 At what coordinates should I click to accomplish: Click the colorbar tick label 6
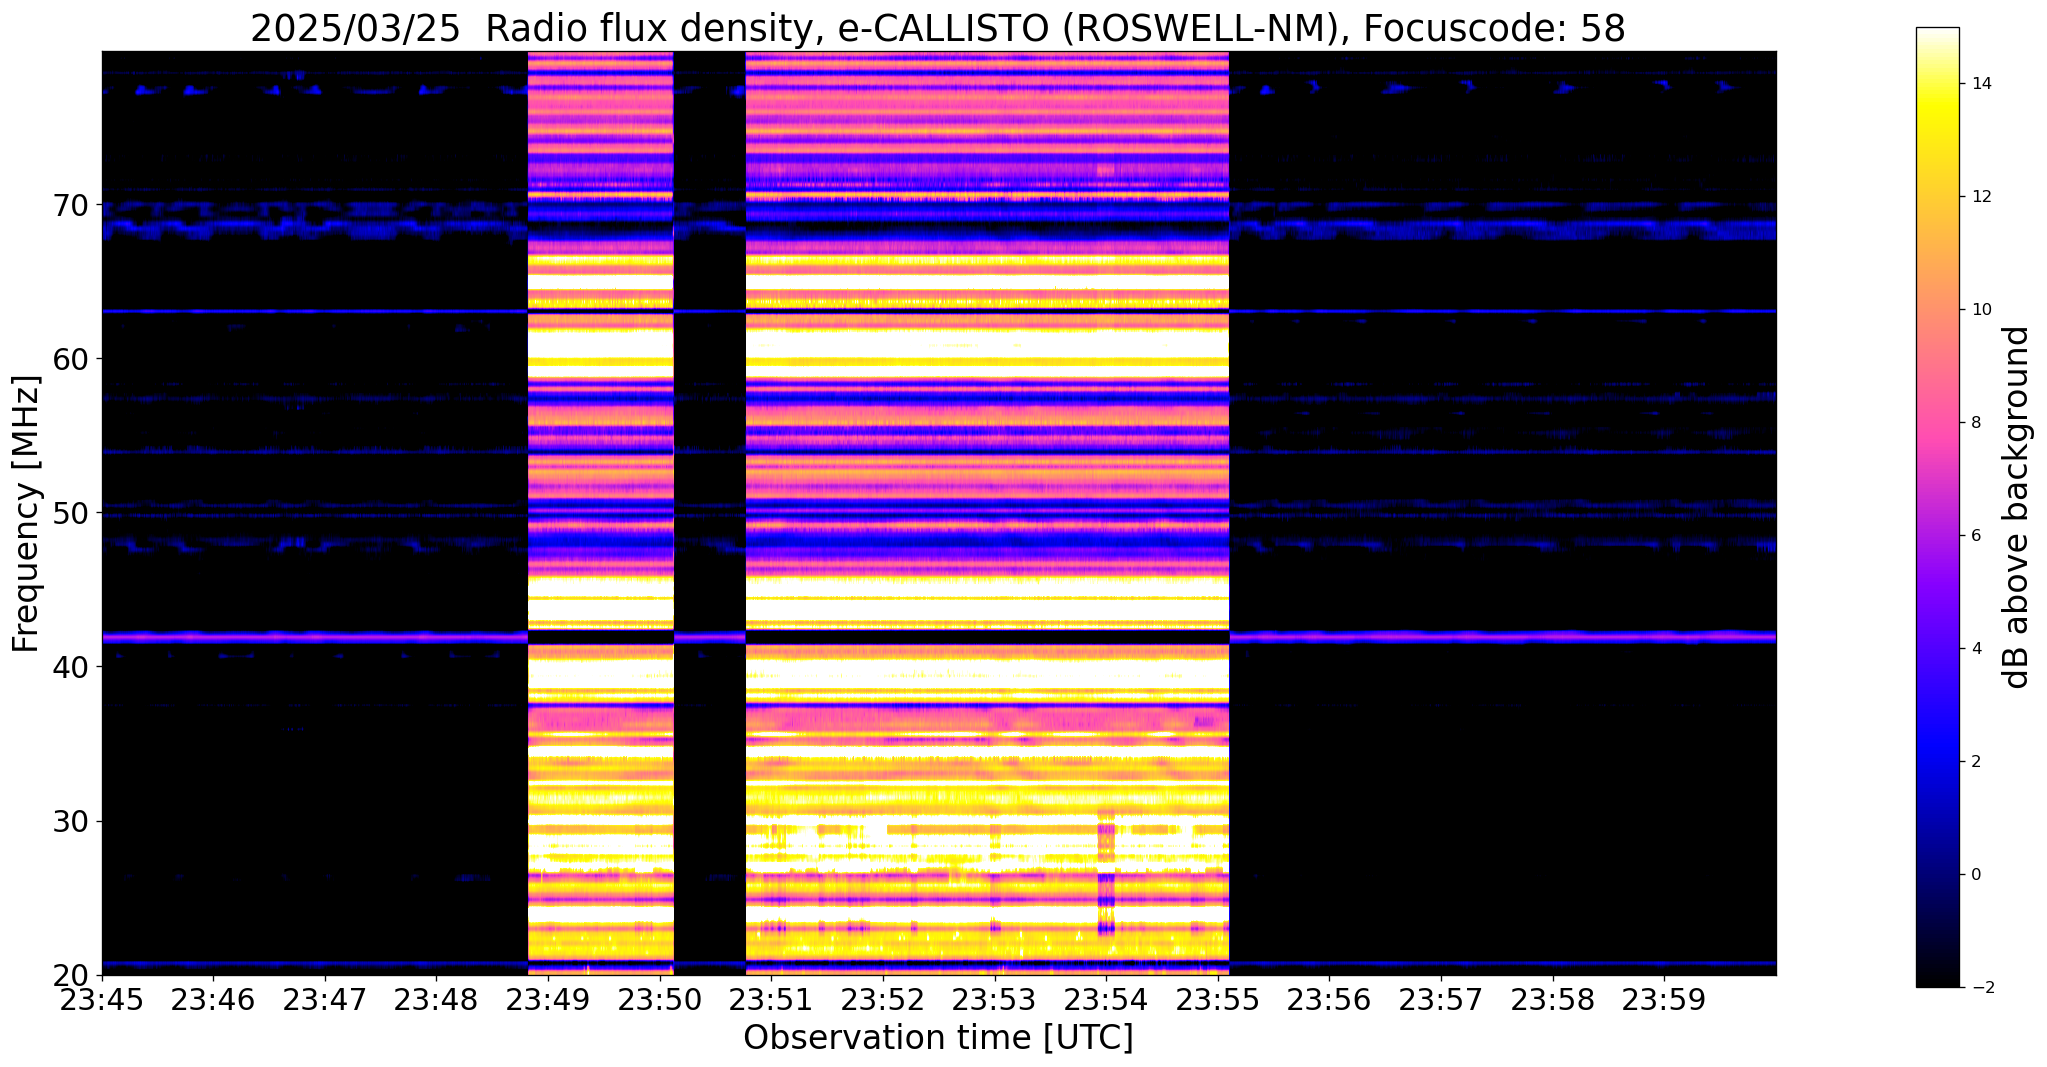pyautogui.click(x=1975, y=536)
